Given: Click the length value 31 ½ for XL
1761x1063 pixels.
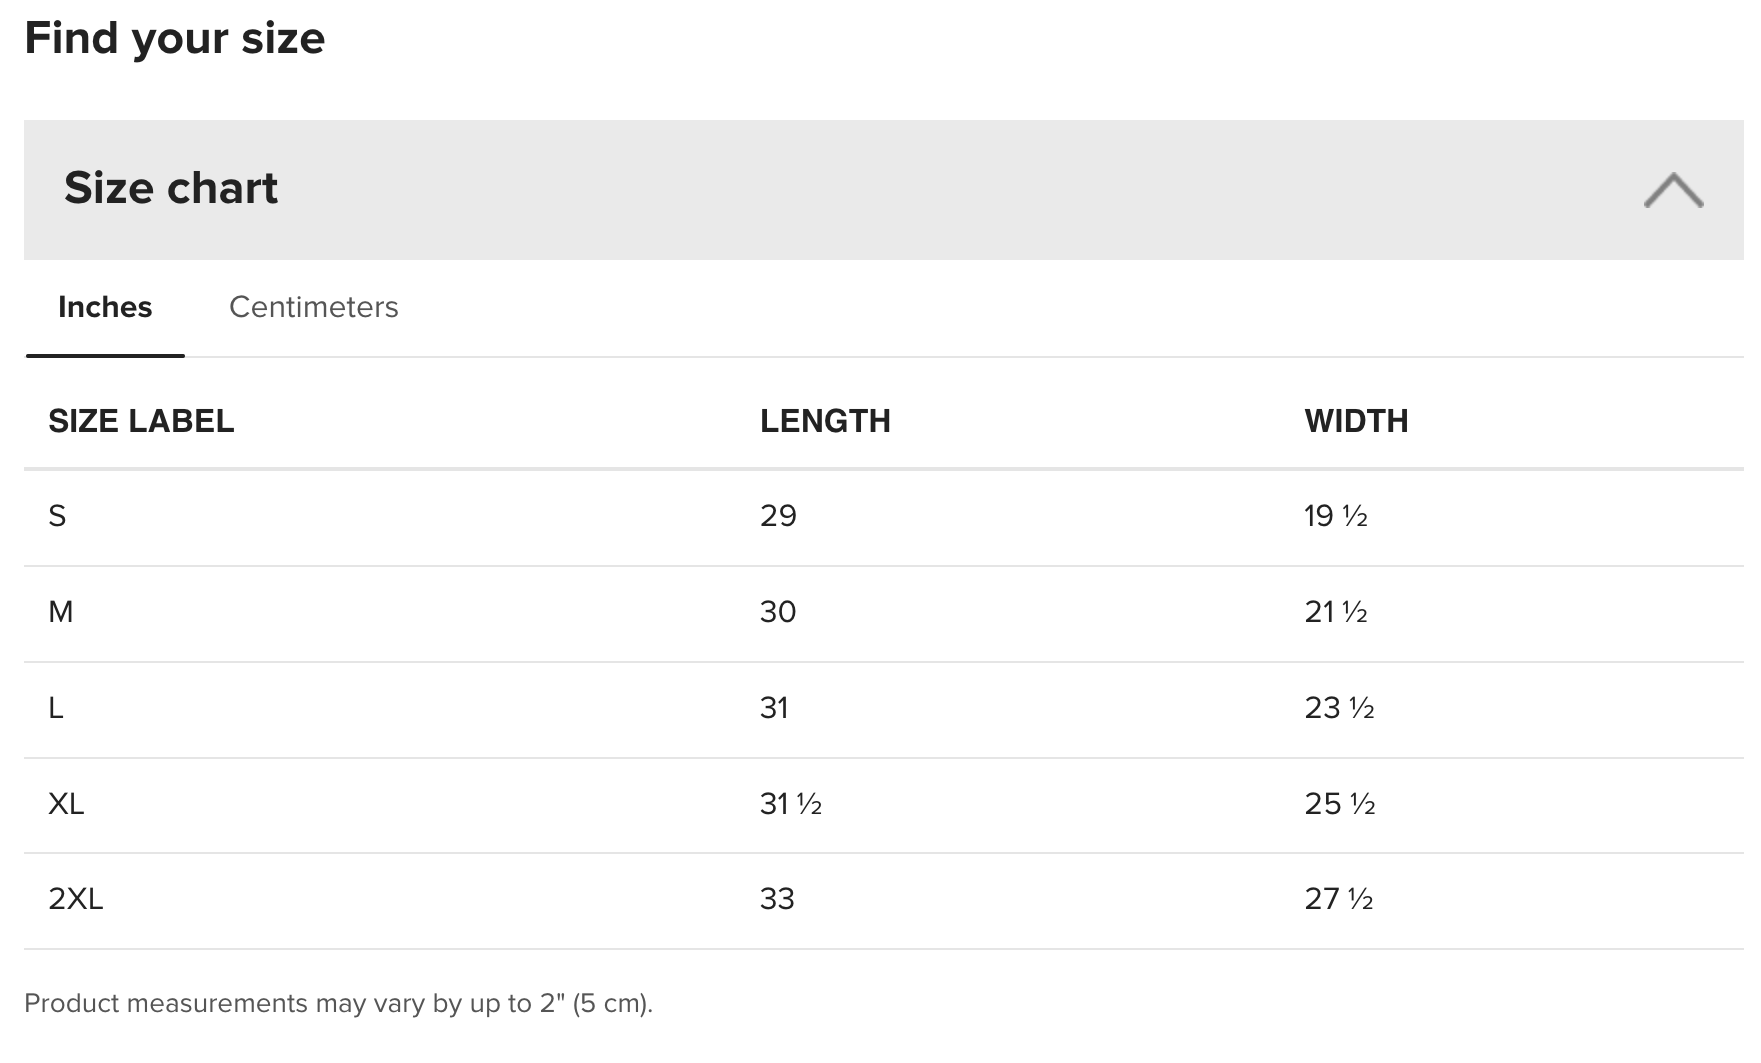Looking at the screenshot, I should click(791, 804).
